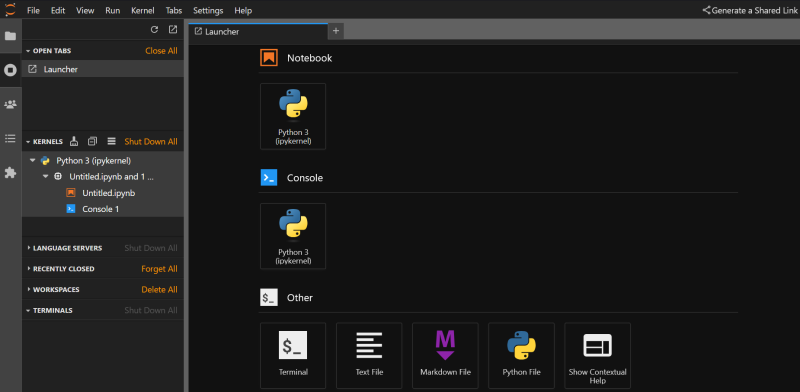Click the broom icon to shut down unused kernels
Viewport: 800px width, 392px height.
tap(74, 141)
